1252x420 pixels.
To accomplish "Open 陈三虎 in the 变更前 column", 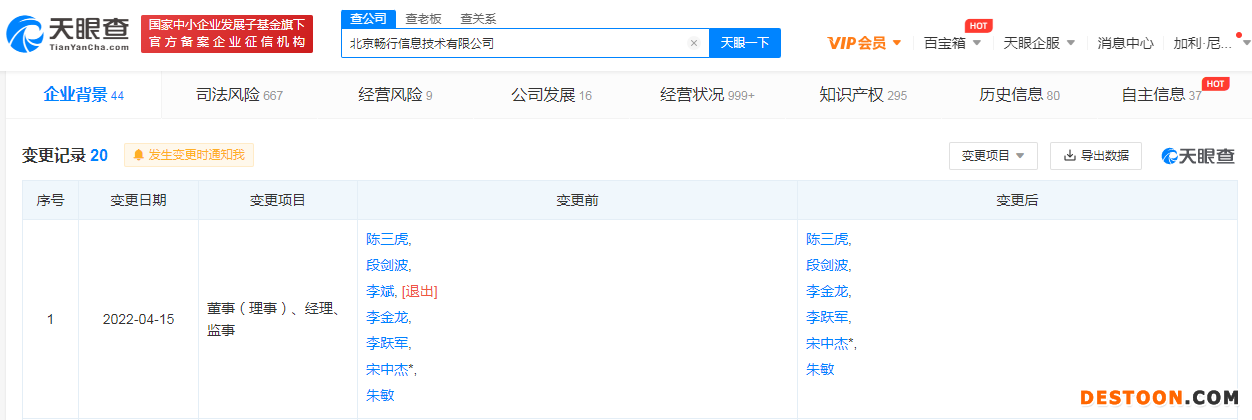I will pos(388,239).
